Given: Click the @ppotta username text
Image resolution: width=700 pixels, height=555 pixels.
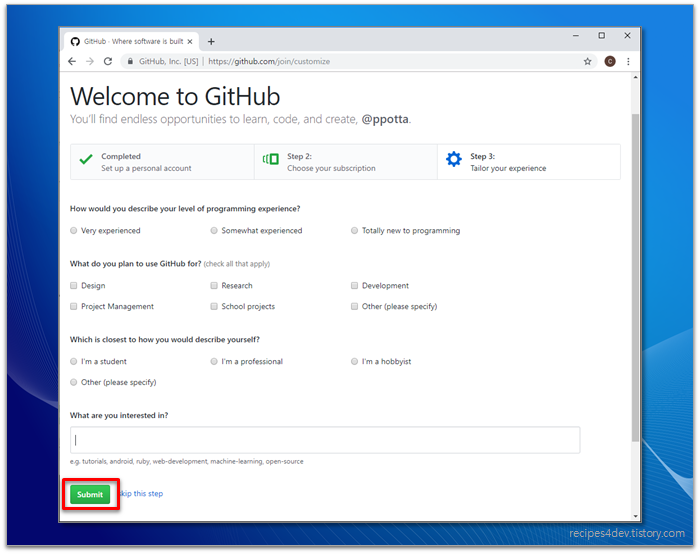Looking at the screenshot, I should click(385, 119).
